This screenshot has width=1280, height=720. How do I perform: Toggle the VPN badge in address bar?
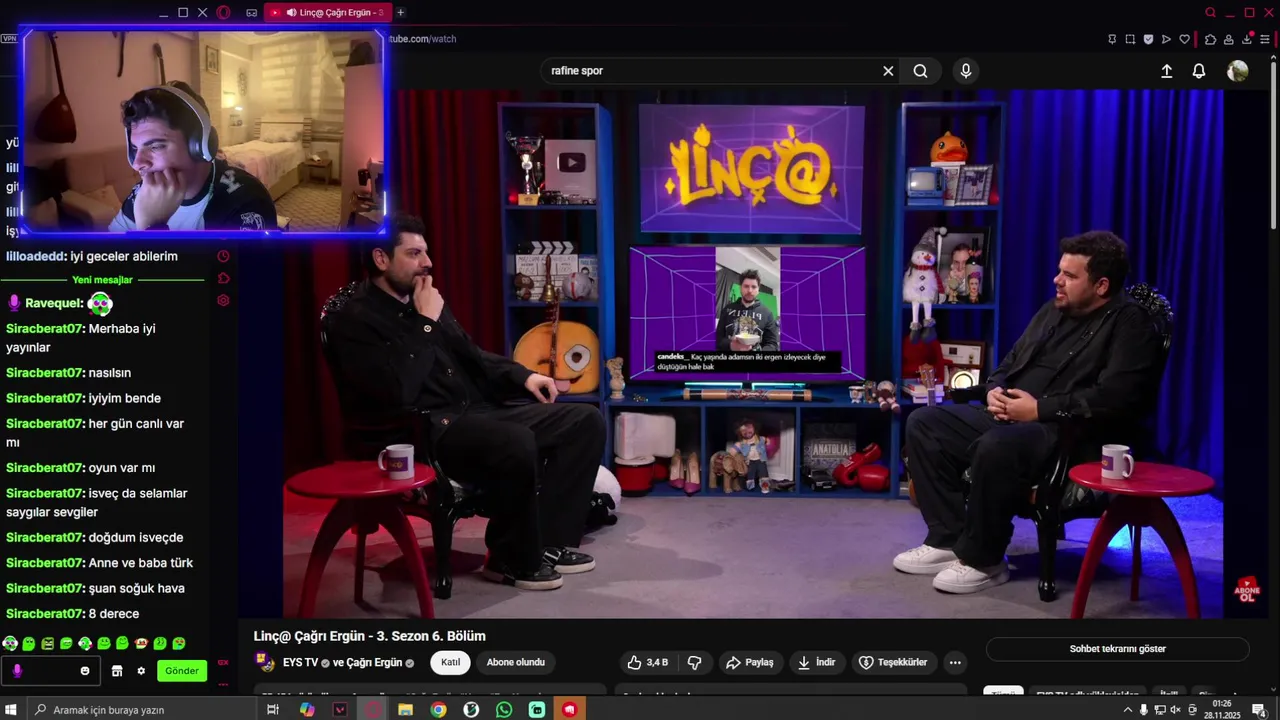pyautogui.click(x=10, y=38)
